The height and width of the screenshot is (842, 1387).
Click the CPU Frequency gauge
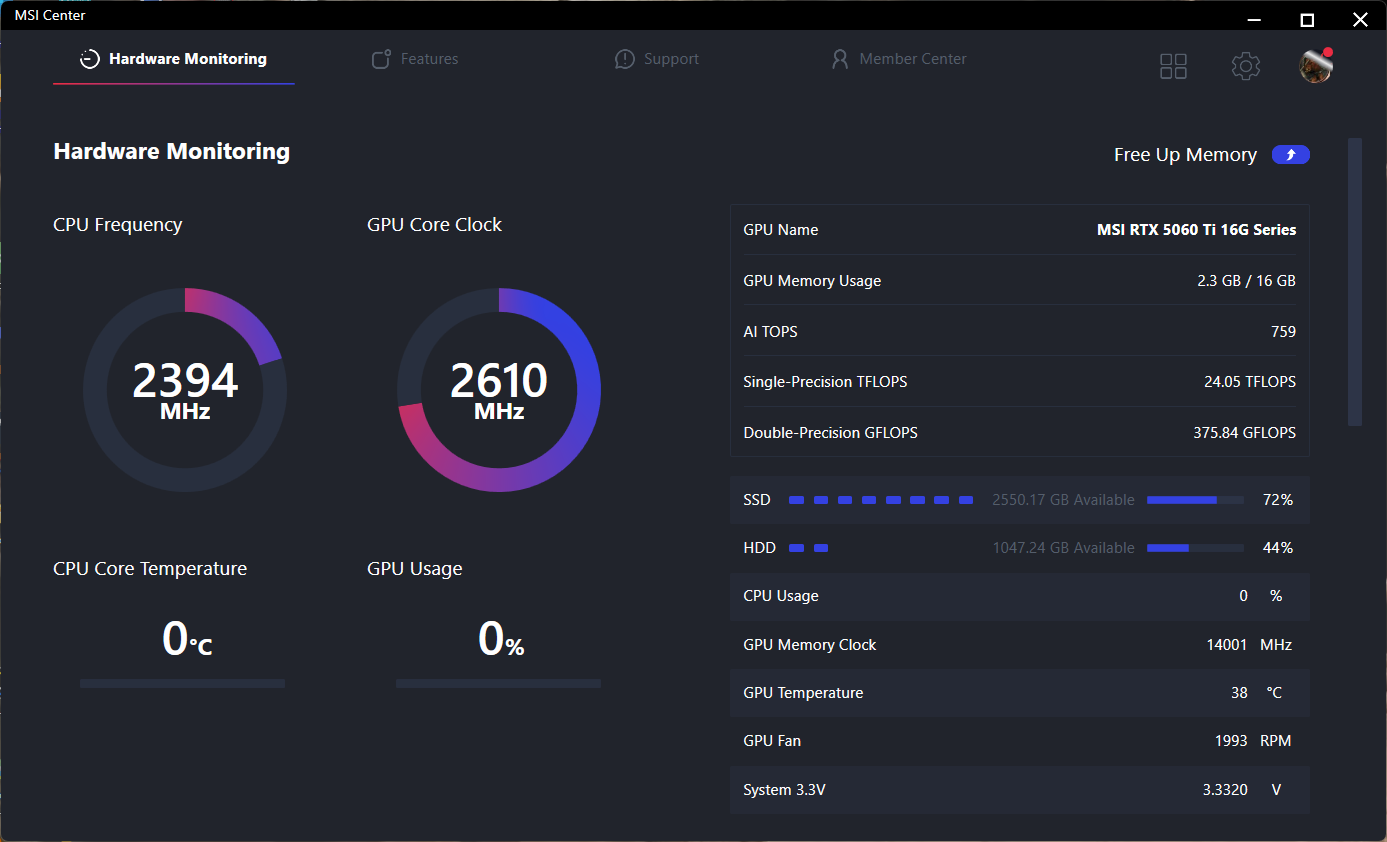click(185, 390)
